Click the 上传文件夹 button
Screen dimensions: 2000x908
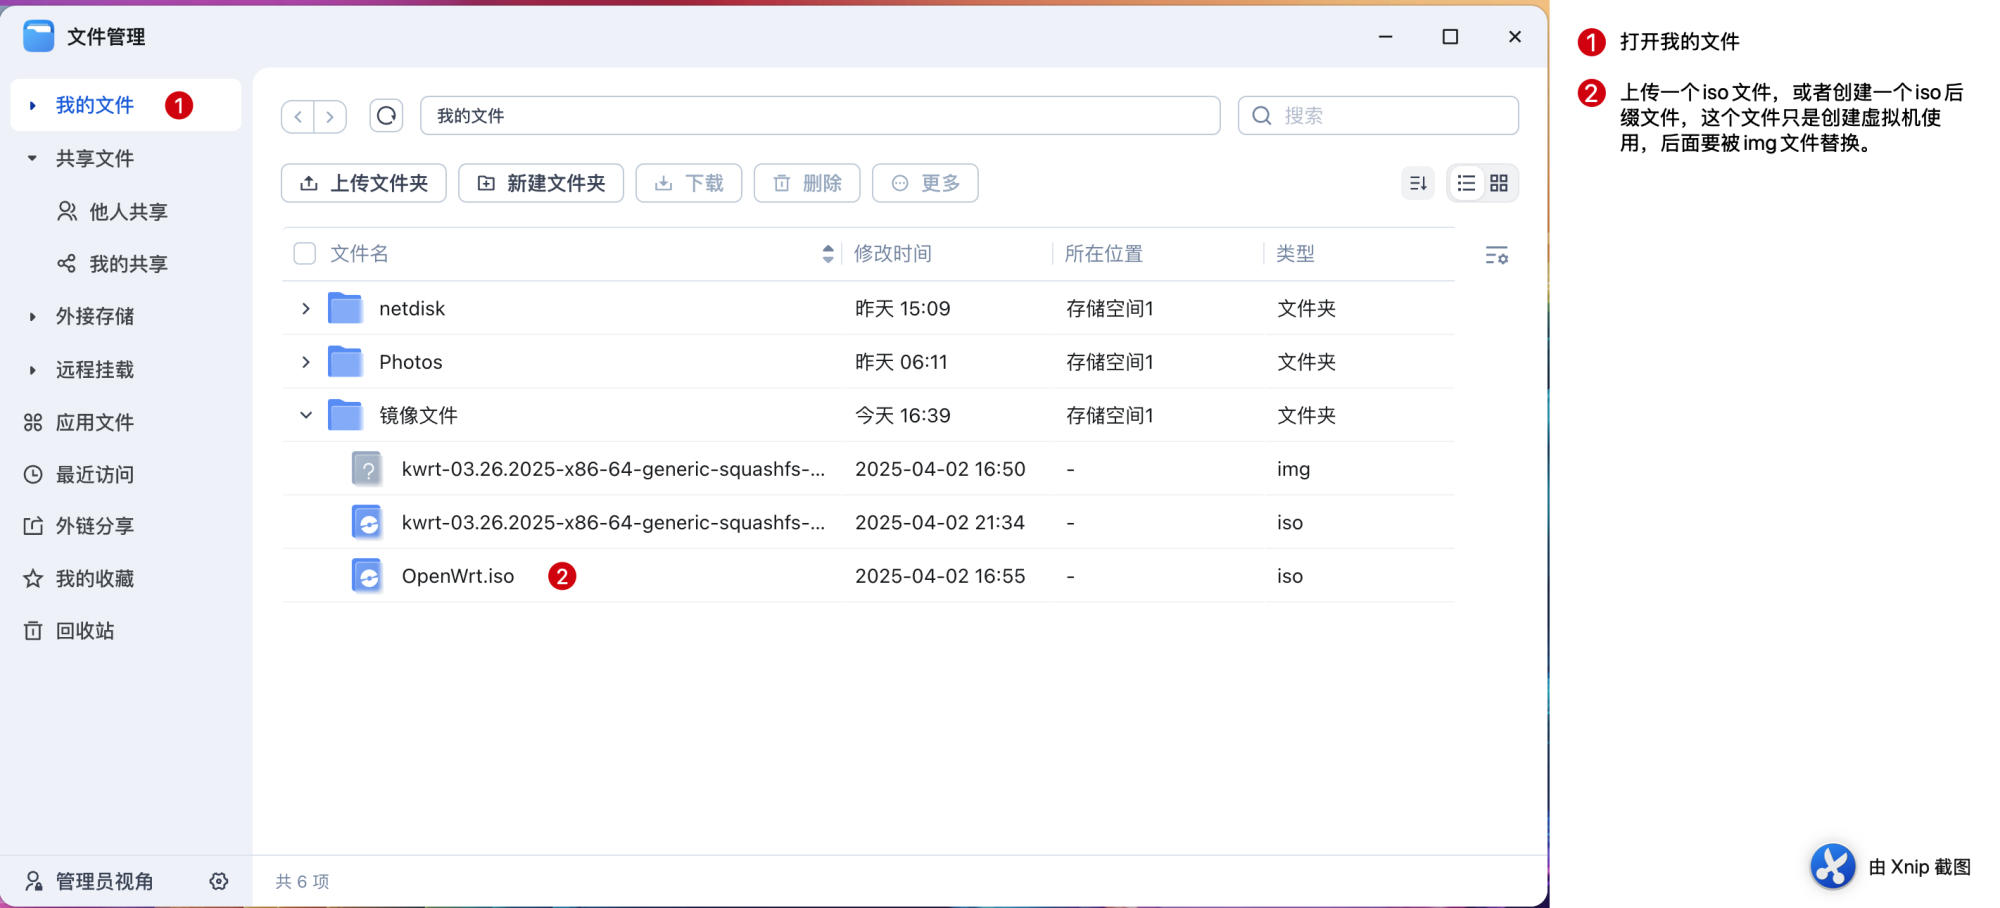point(364,183)
